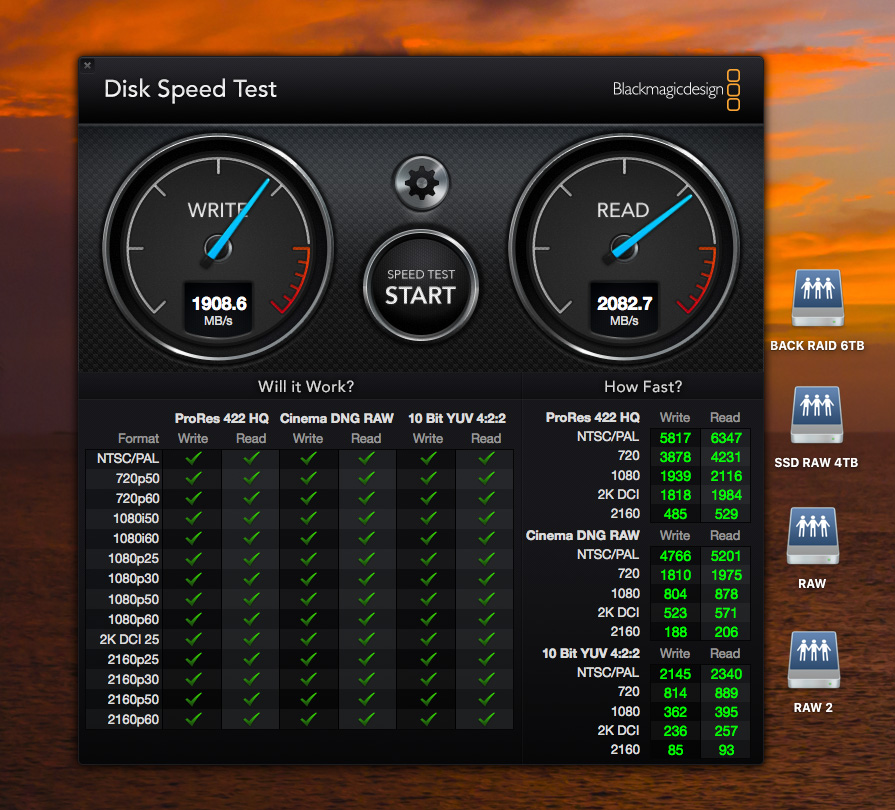Click the Will it Work? heading

click(306, 386)
